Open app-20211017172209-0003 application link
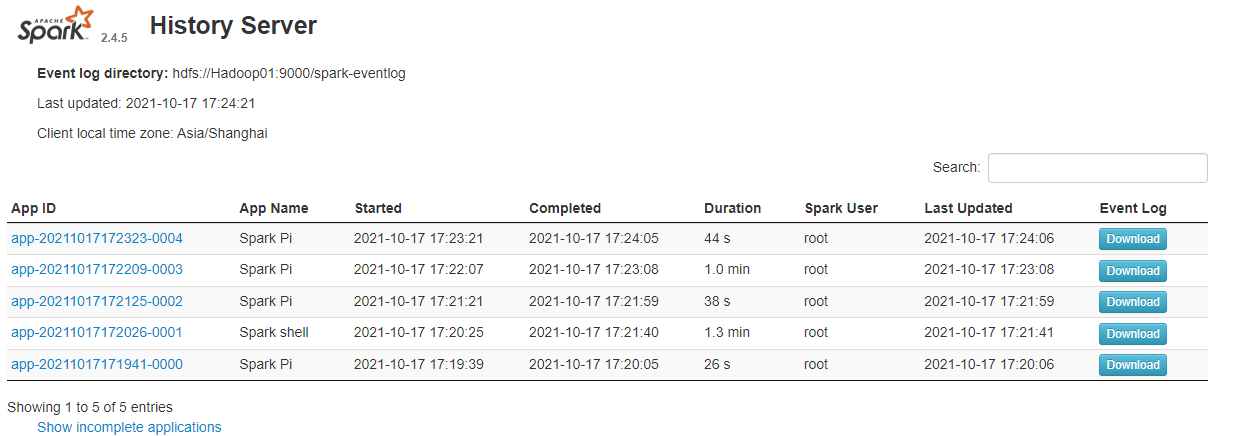This screenshot has height=436, width=1244. 97,269
